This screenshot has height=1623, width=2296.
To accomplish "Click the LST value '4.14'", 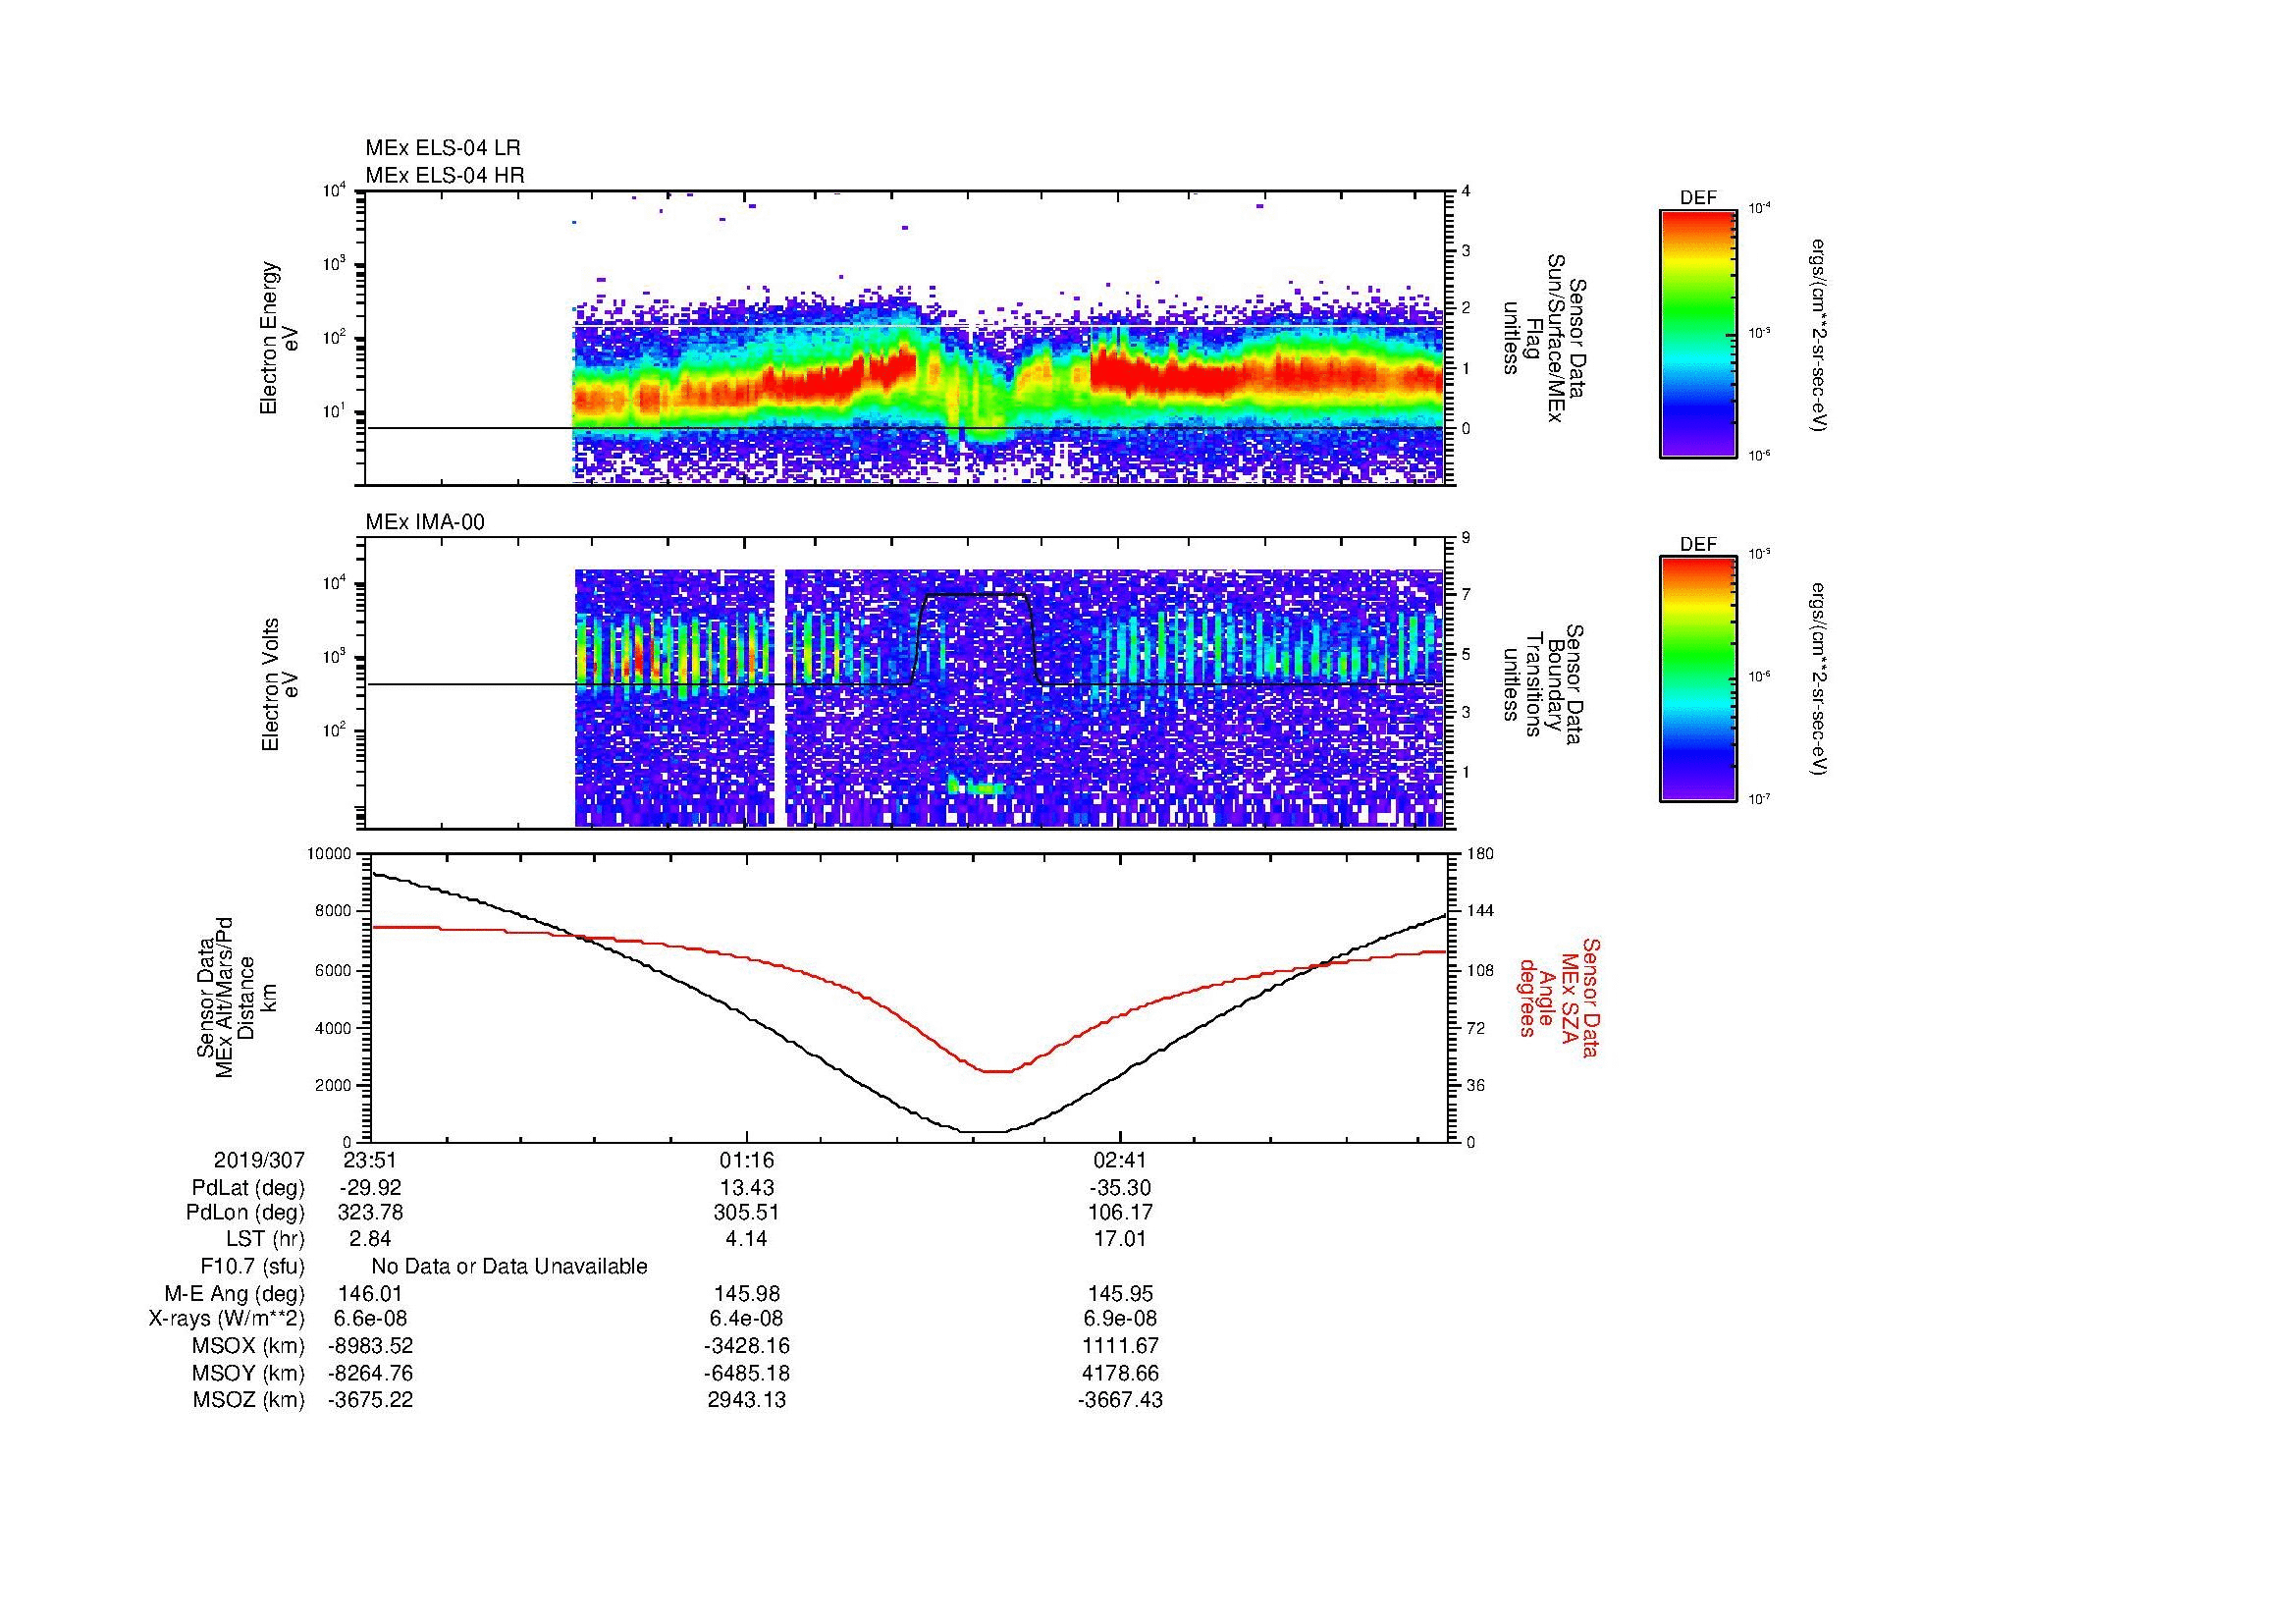I will (x=746, y=1239).
